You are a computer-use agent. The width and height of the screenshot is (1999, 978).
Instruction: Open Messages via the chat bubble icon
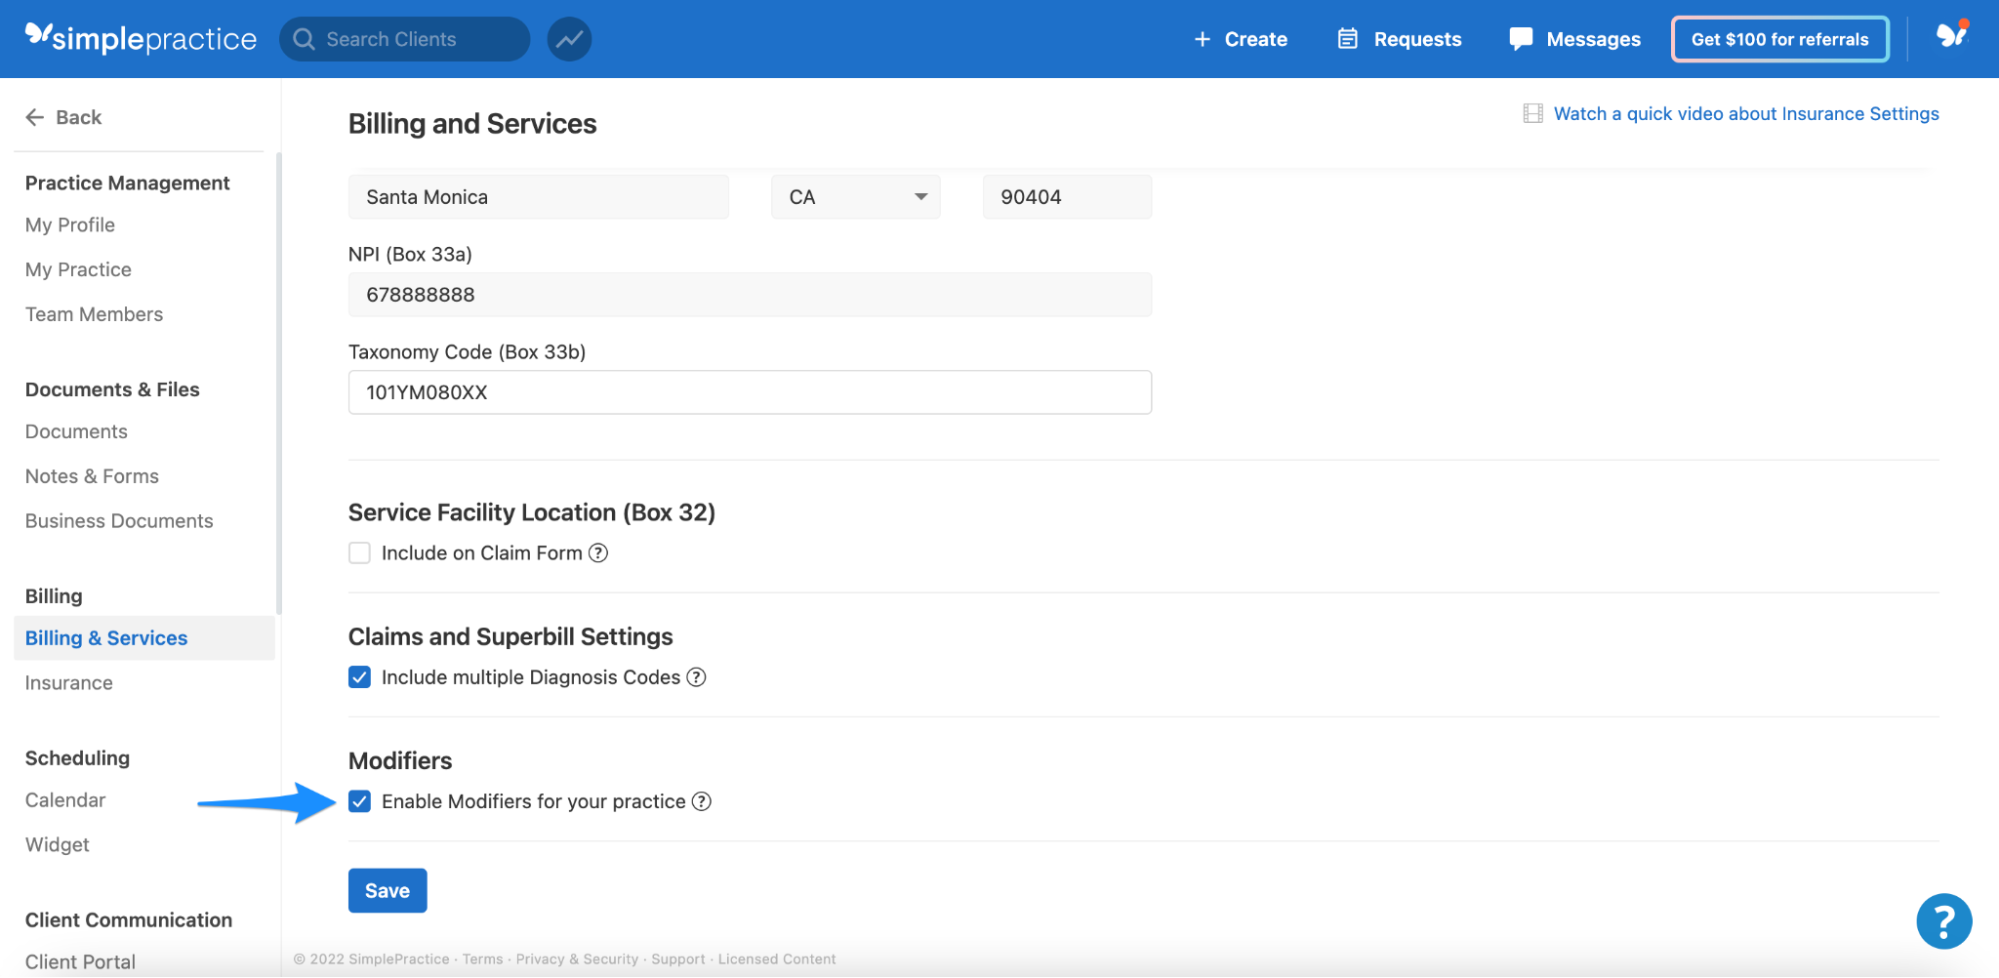1520,38
